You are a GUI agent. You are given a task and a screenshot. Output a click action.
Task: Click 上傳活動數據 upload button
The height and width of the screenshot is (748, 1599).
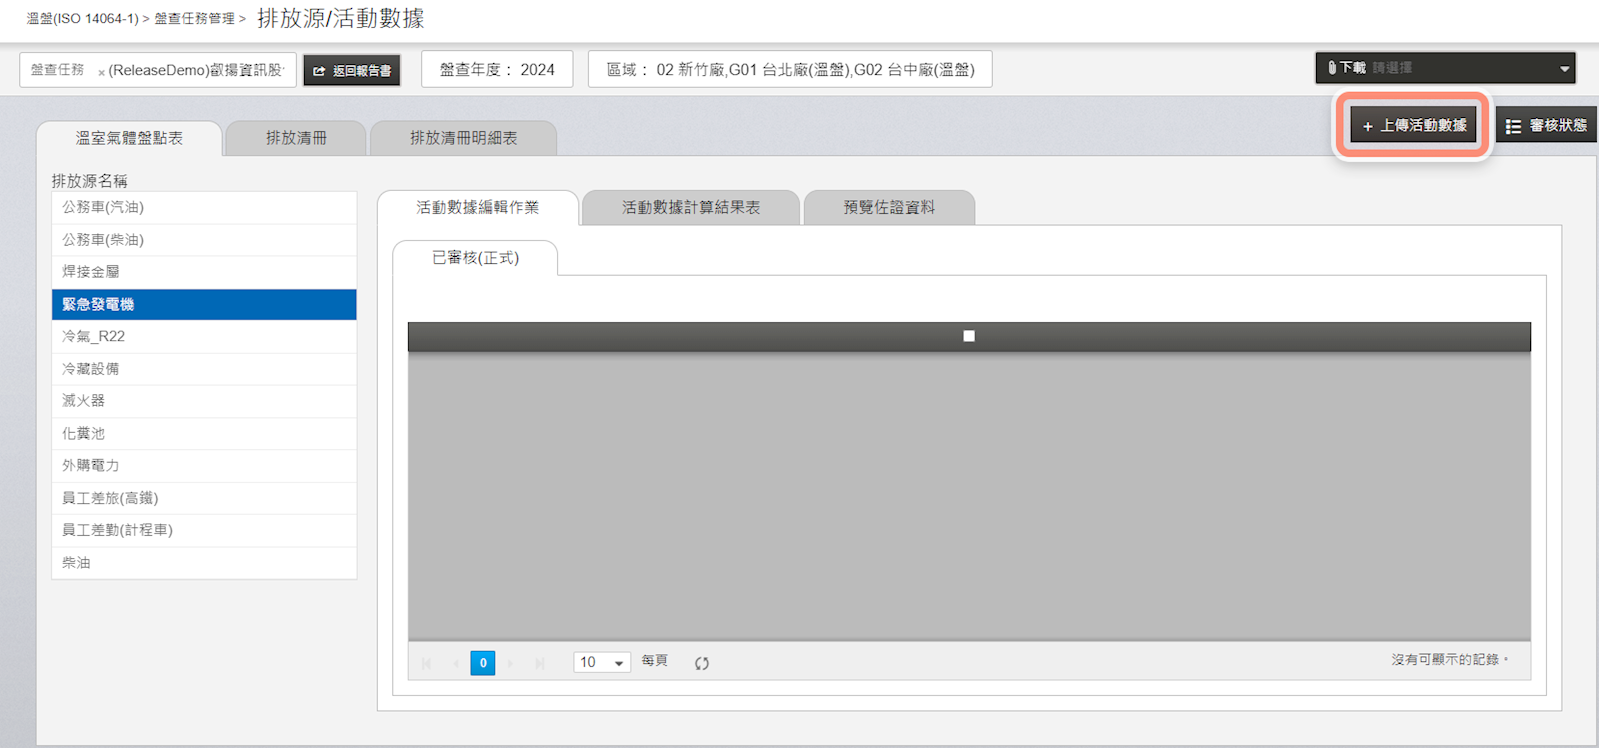click(1414, 126)
